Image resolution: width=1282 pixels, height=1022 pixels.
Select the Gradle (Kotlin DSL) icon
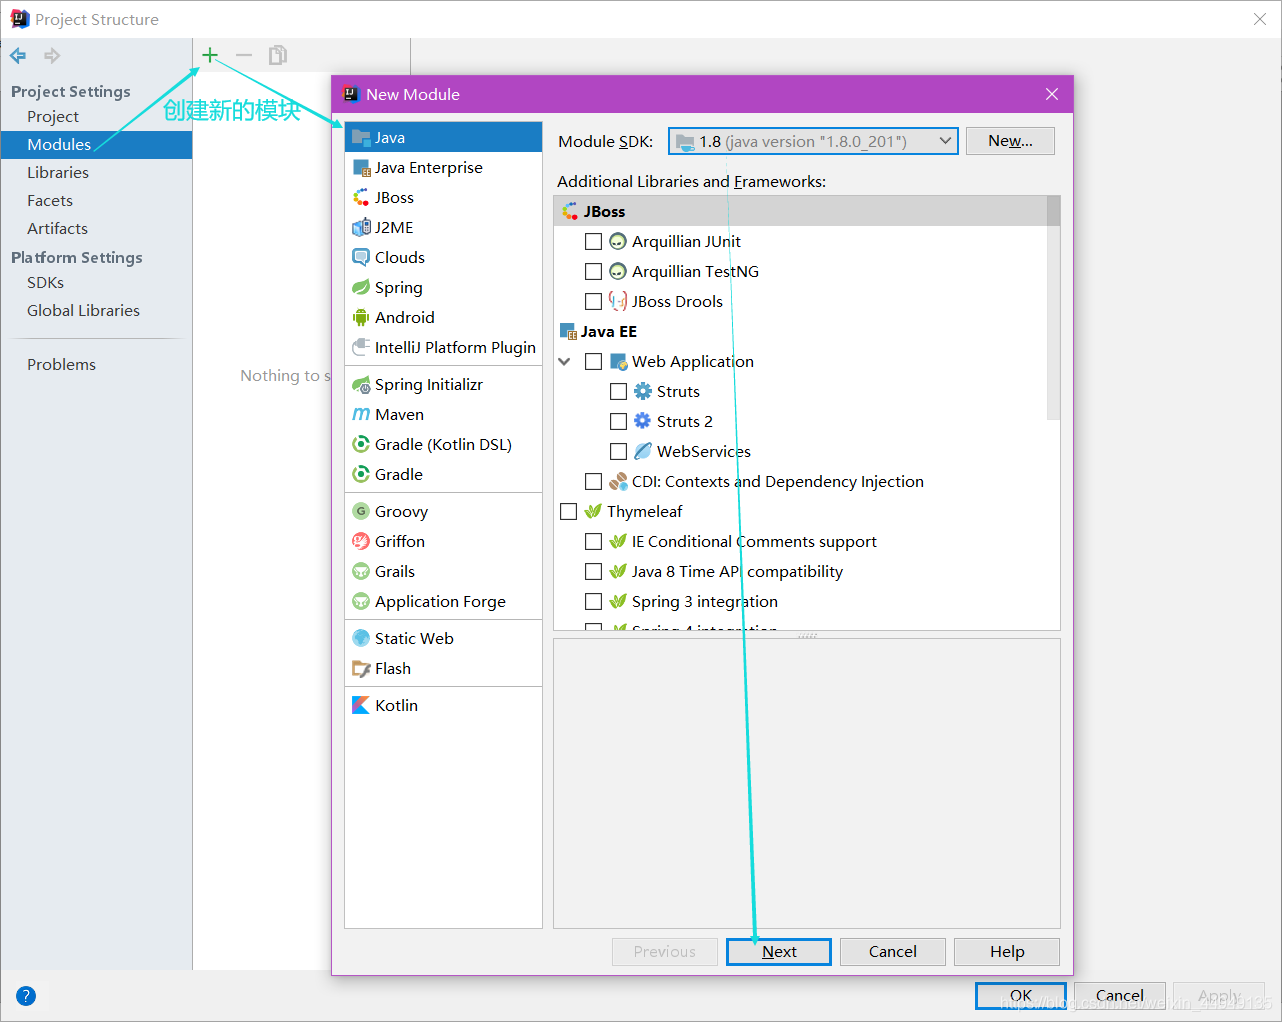(x=361, y=444)
